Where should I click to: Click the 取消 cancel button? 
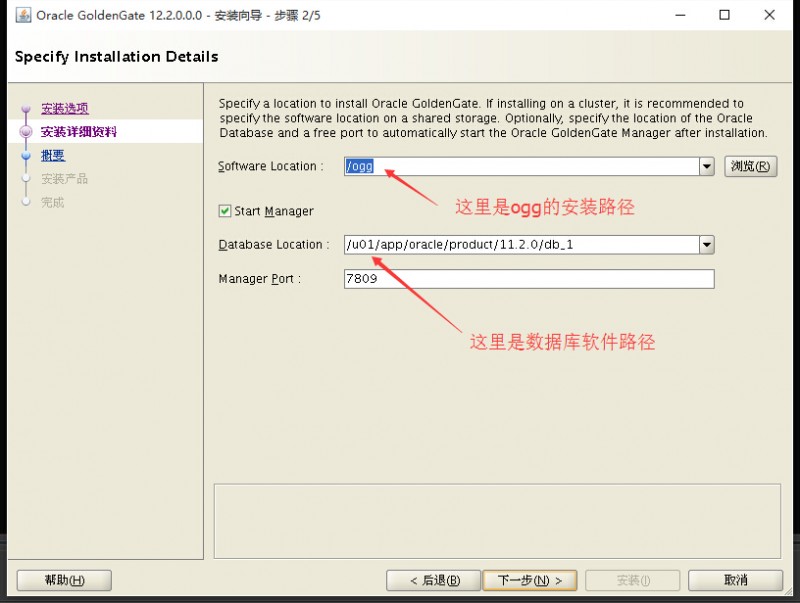(x=736, y=580)
